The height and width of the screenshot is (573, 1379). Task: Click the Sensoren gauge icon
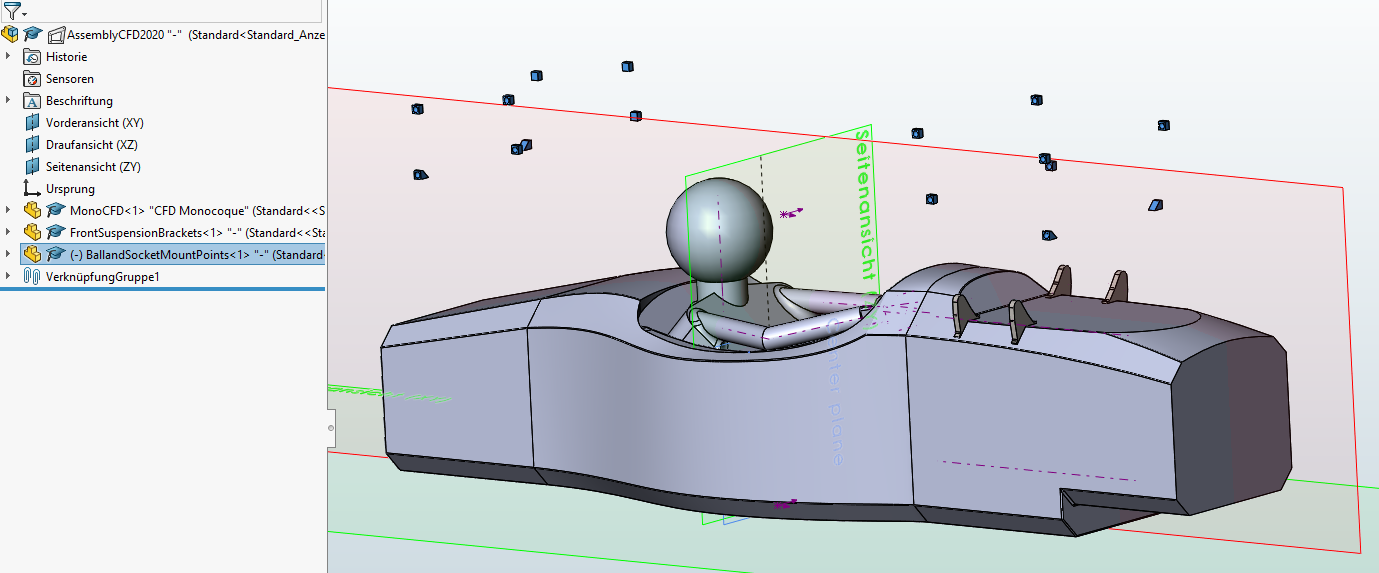click(32, 79)
